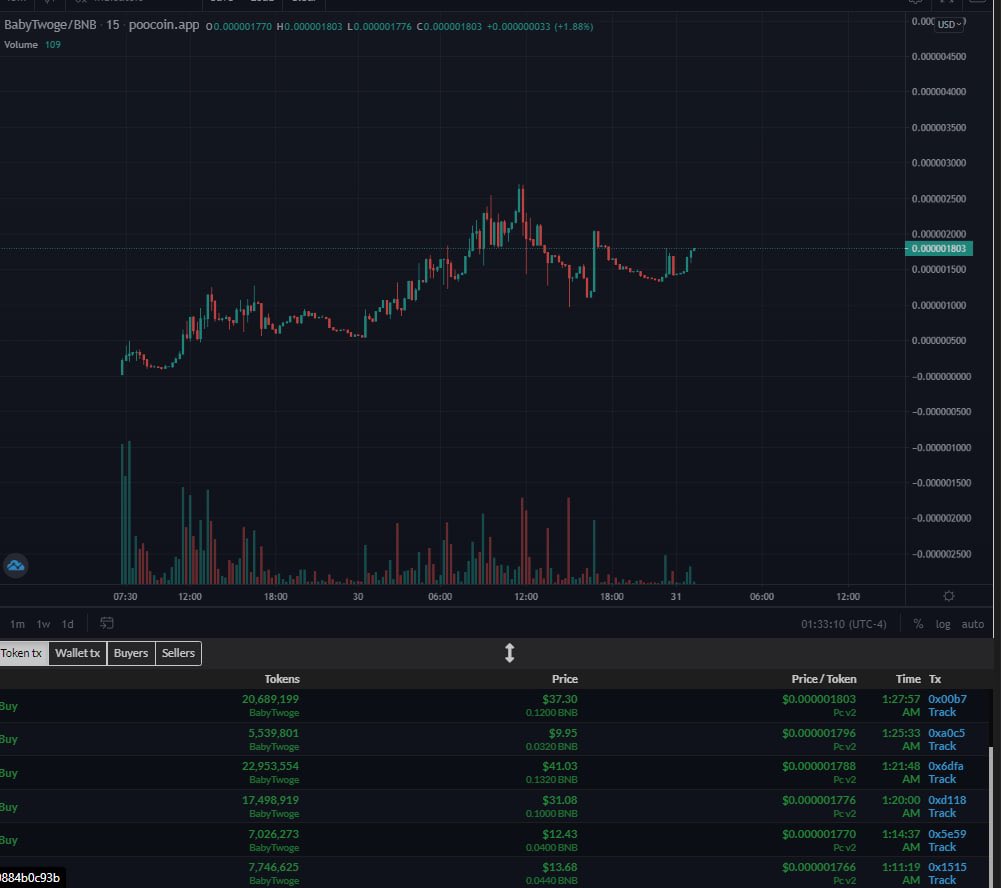This screenshot has height=888, width=1001.
Task: Select the 1m time range
Action: click(17, 624)
